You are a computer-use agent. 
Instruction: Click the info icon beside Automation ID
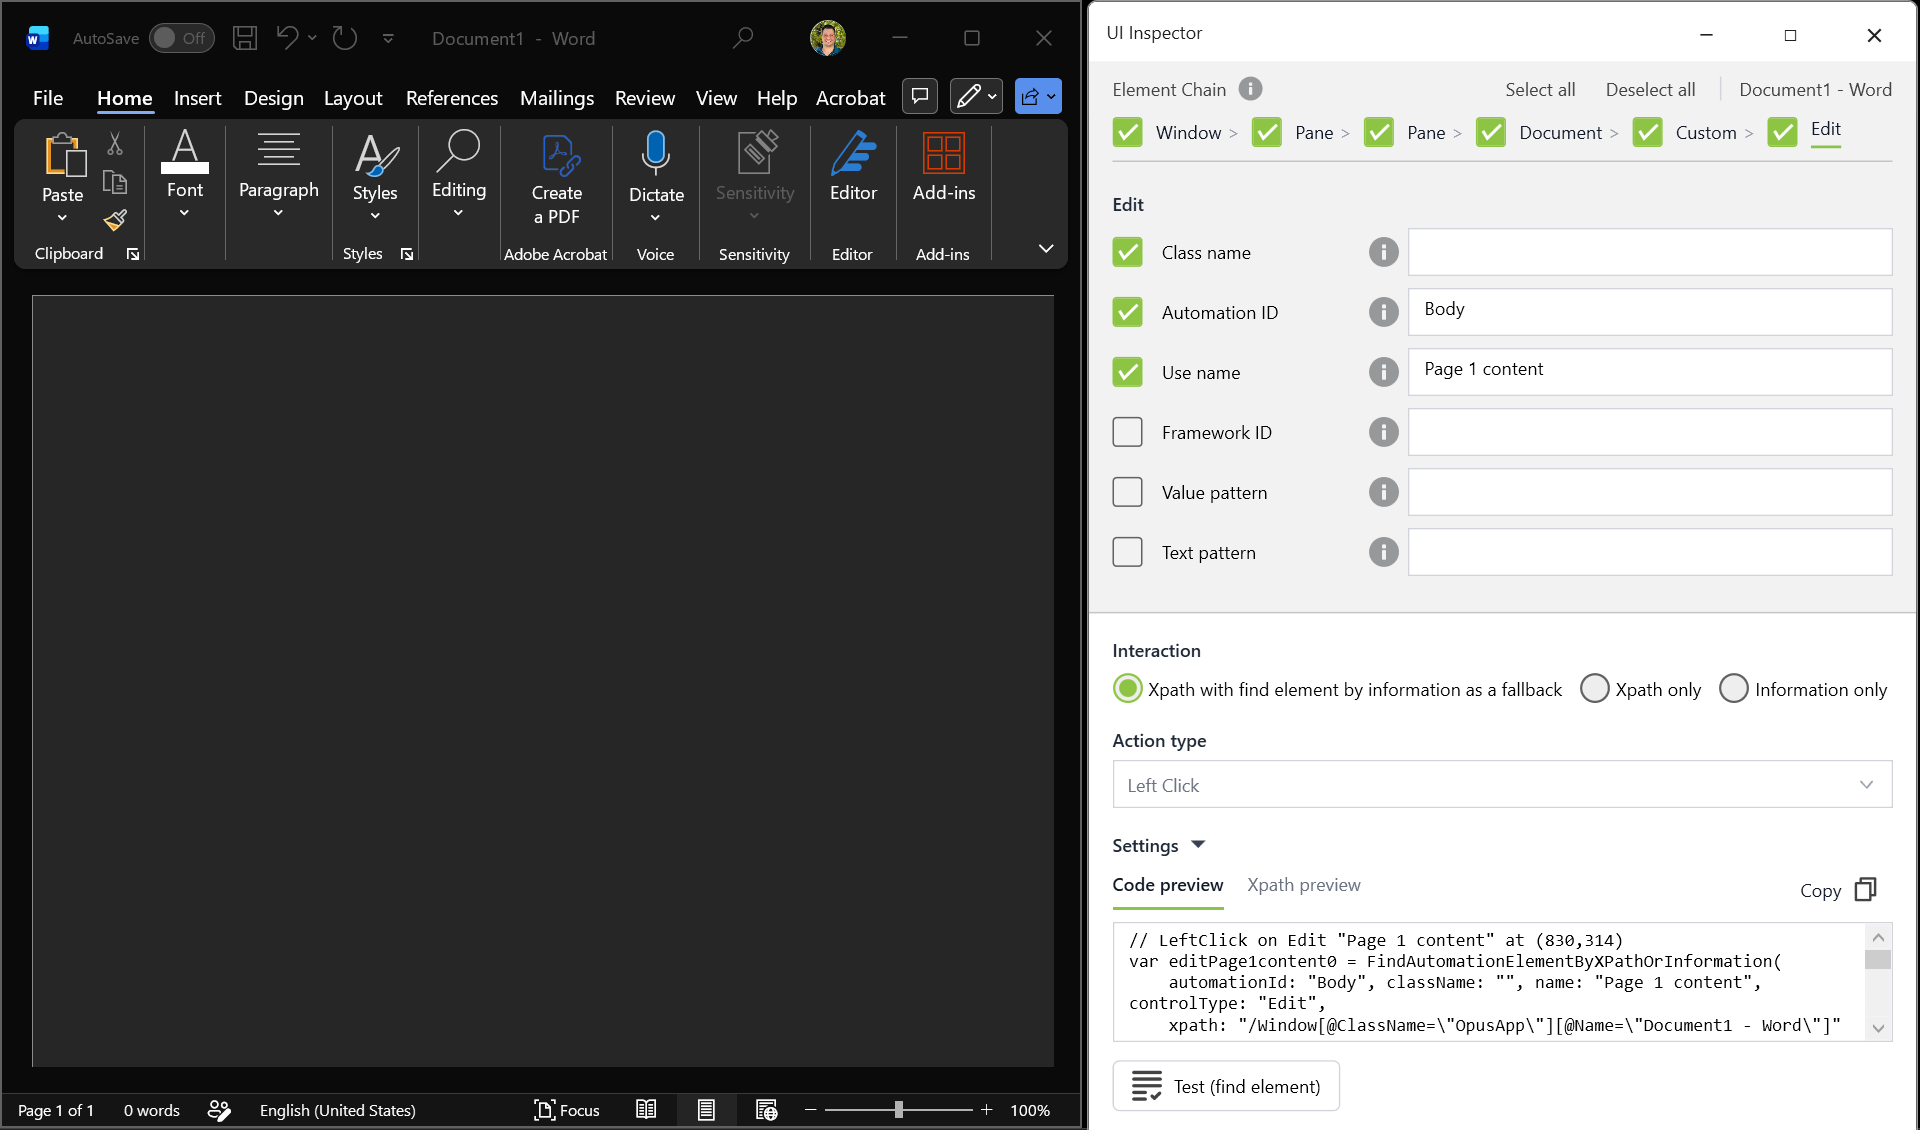tap(1383, 312)
